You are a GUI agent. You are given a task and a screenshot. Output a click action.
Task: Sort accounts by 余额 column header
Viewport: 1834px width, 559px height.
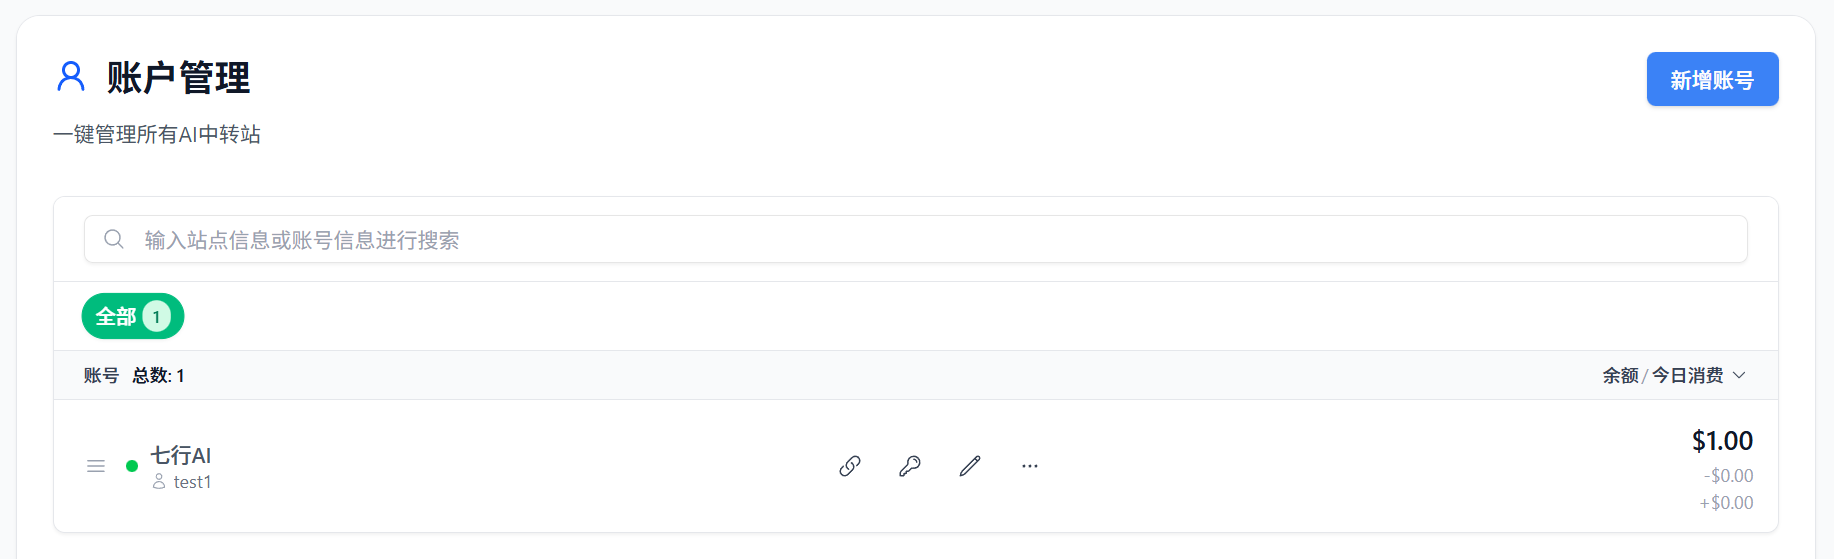pyautogui.click(x=1620, y=375)
